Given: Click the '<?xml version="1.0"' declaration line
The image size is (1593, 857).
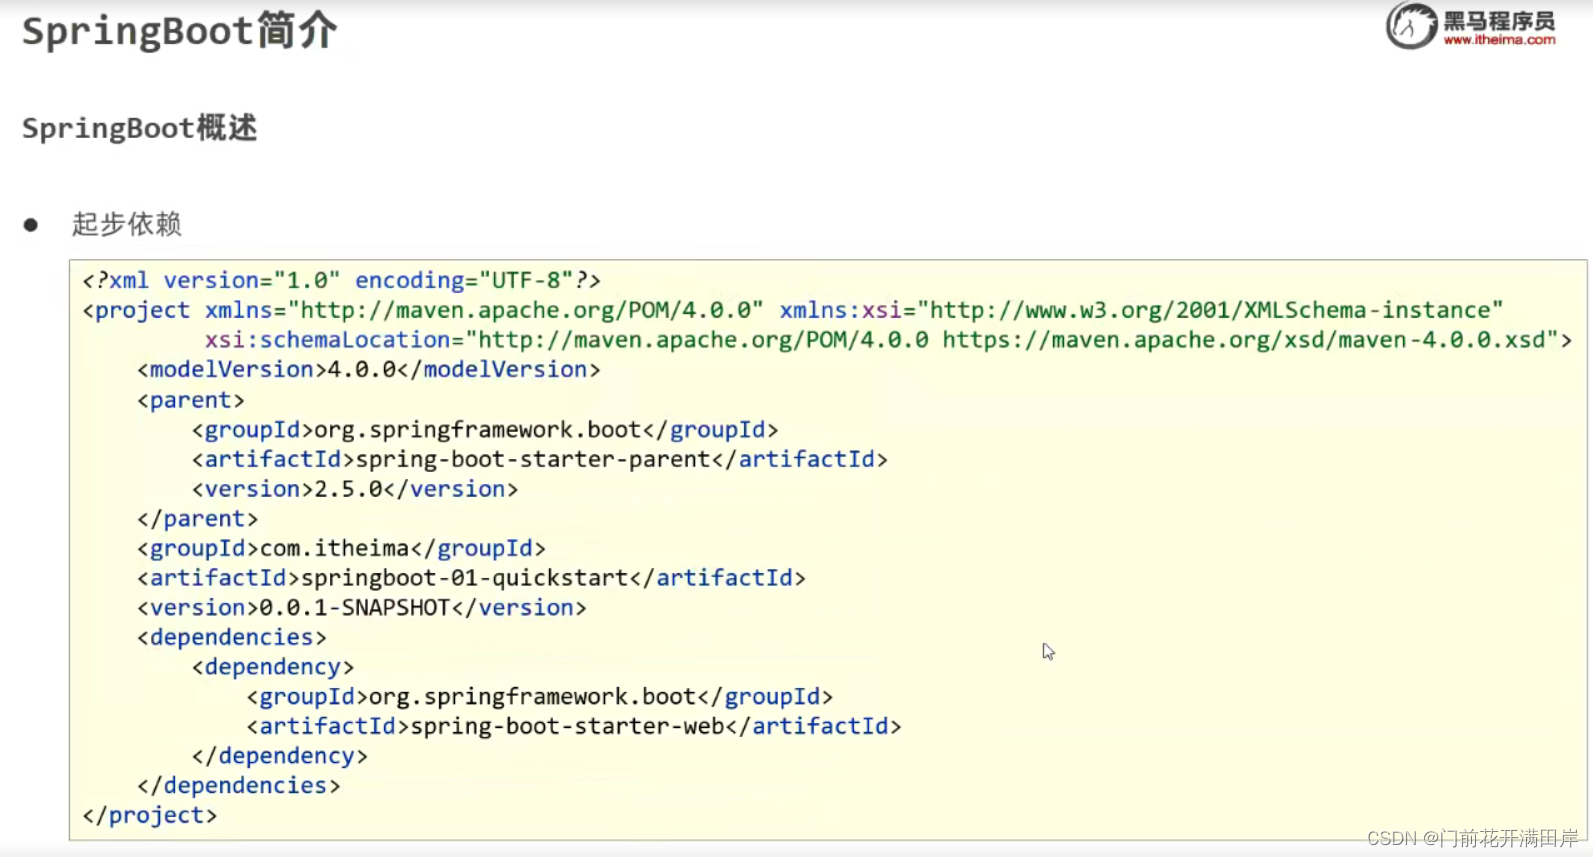Looking at the screenshot, I should click(x=342, y=280).
